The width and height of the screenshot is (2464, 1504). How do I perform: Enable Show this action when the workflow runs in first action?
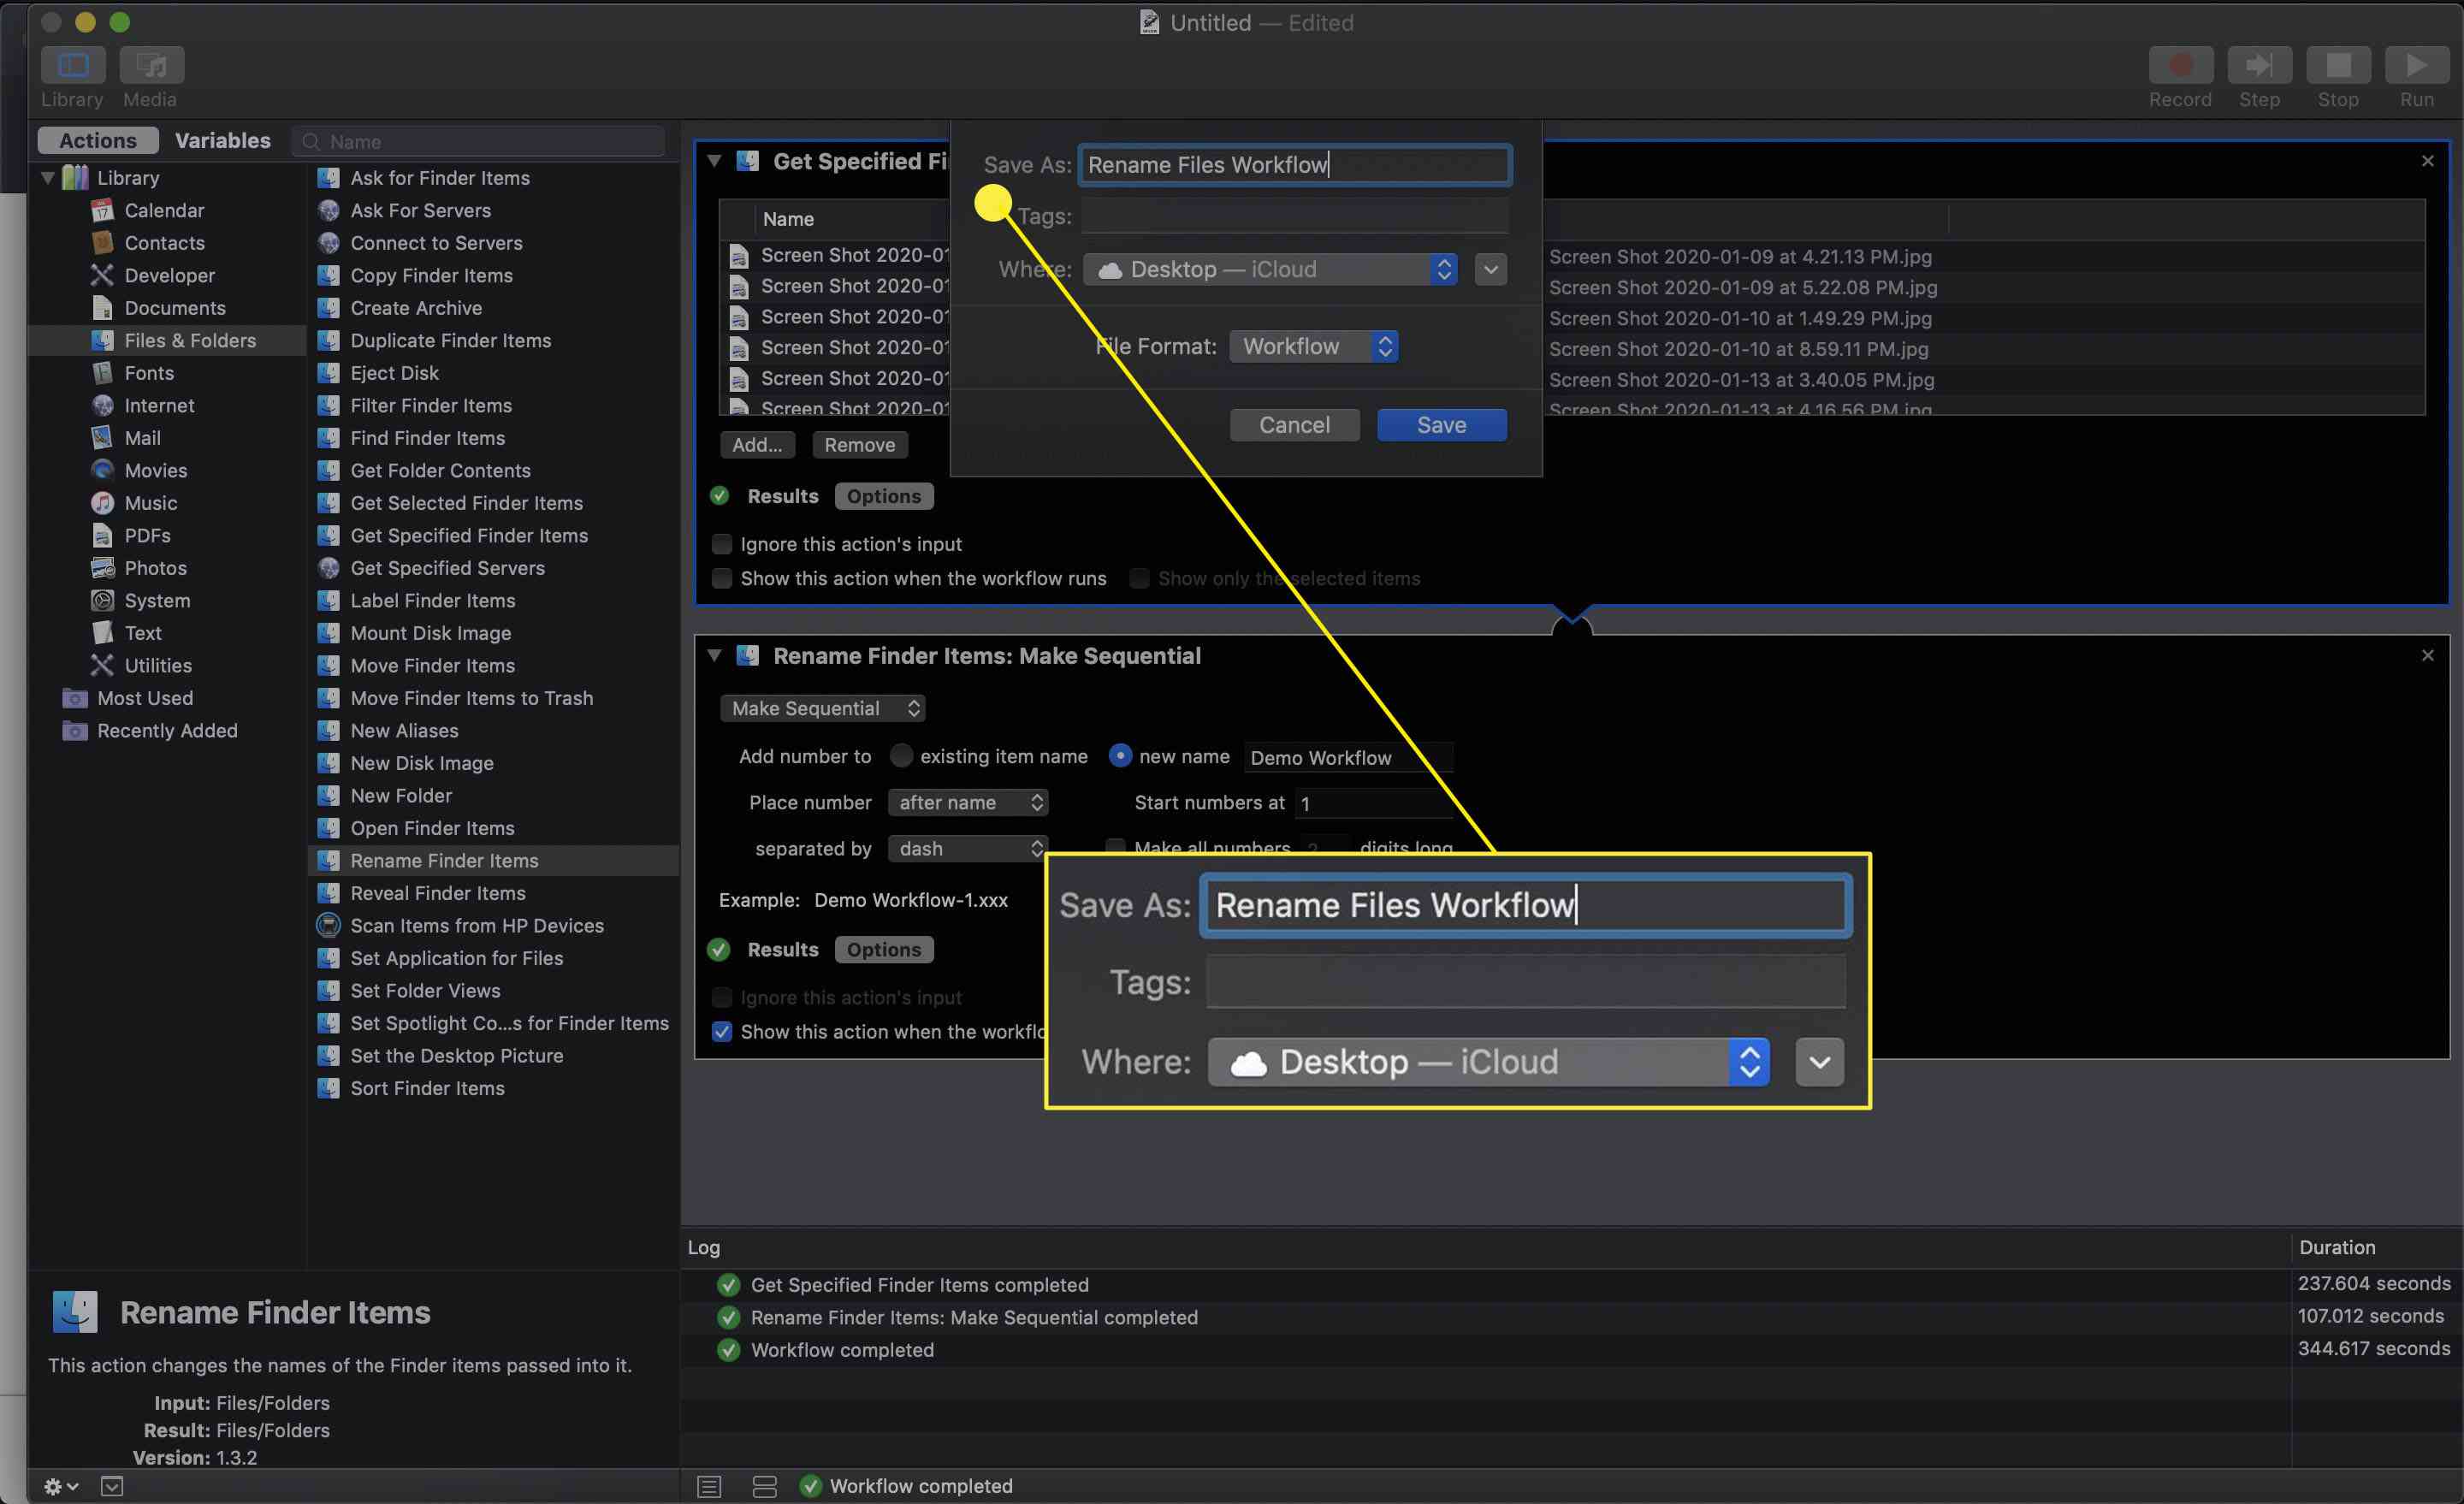tap(721, 578)
